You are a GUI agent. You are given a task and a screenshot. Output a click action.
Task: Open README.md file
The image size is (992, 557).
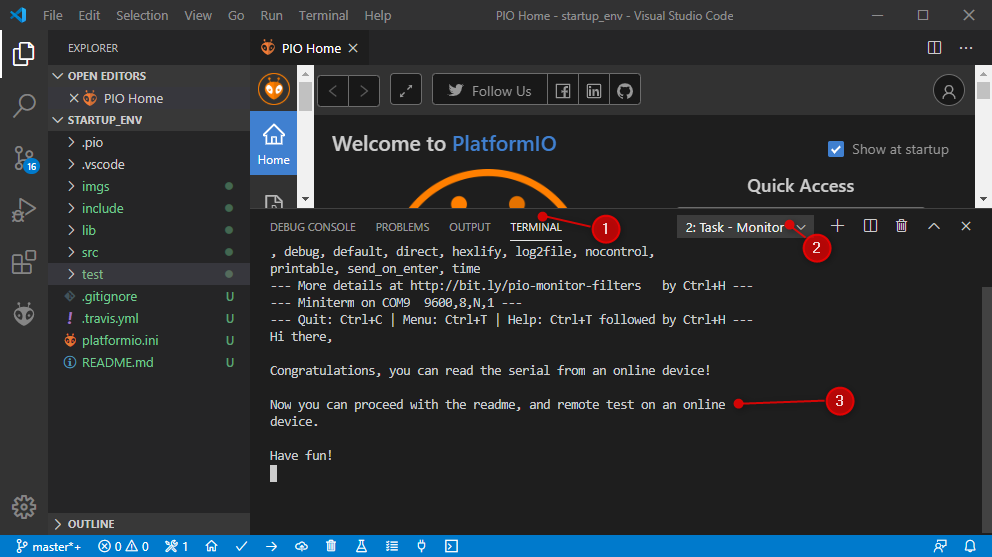[149, 363]
